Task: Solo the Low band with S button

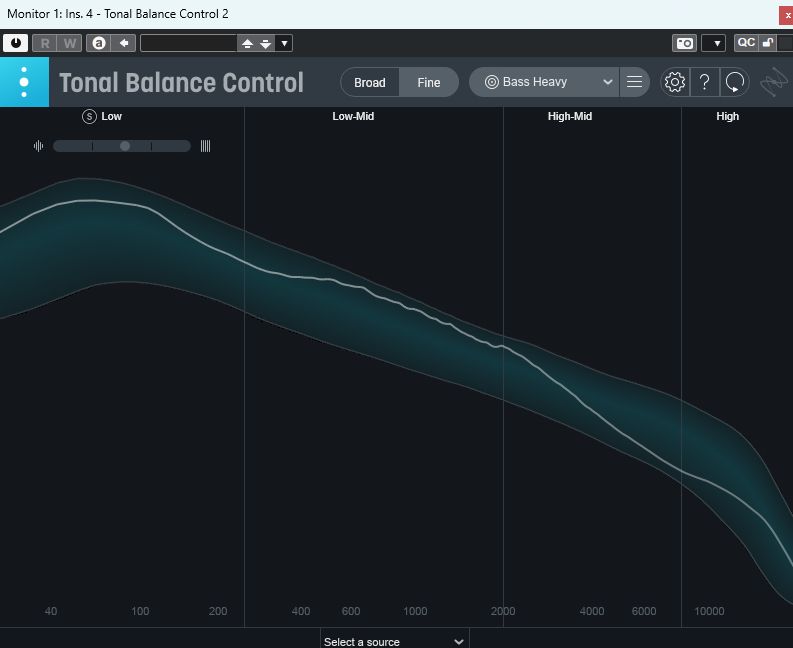Action: [89, 116]
